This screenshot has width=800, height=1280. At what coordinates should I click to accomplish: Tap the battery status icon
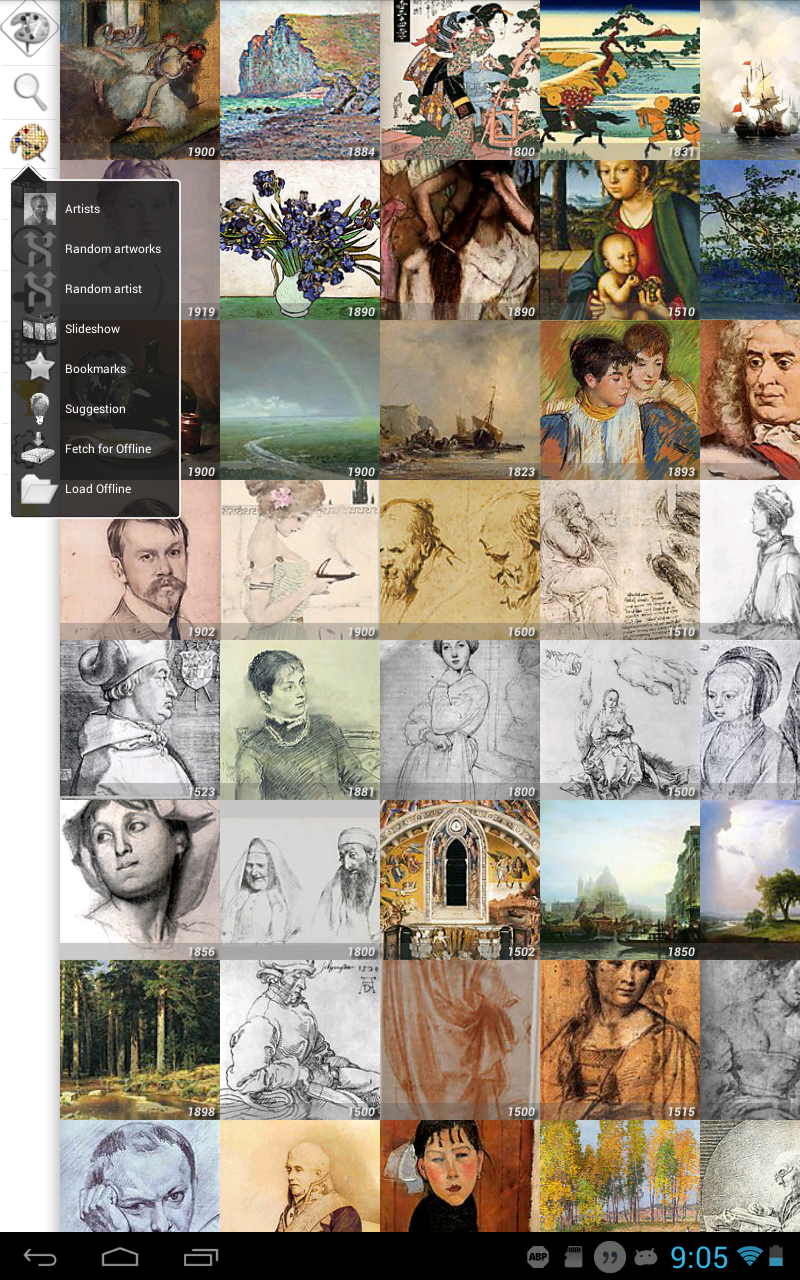777,1257
